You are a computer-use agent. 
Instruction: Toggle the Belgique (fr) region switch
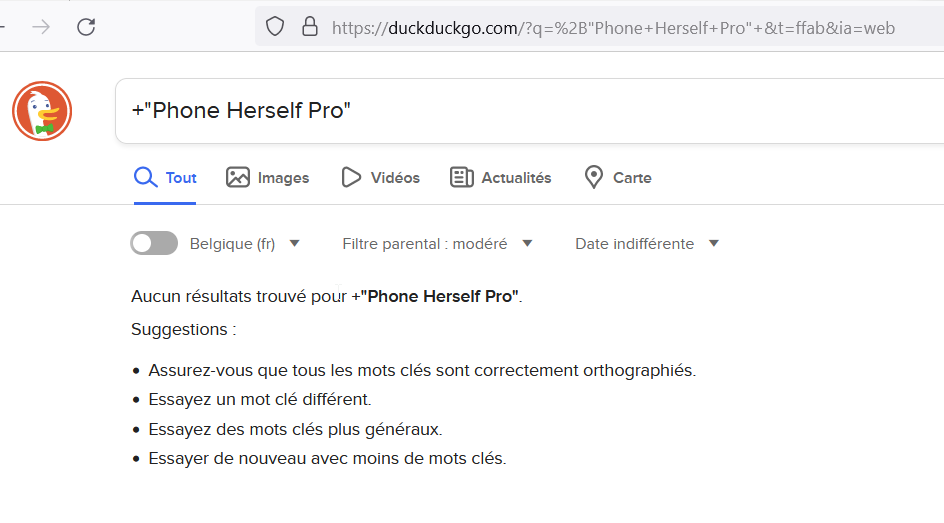154,243
